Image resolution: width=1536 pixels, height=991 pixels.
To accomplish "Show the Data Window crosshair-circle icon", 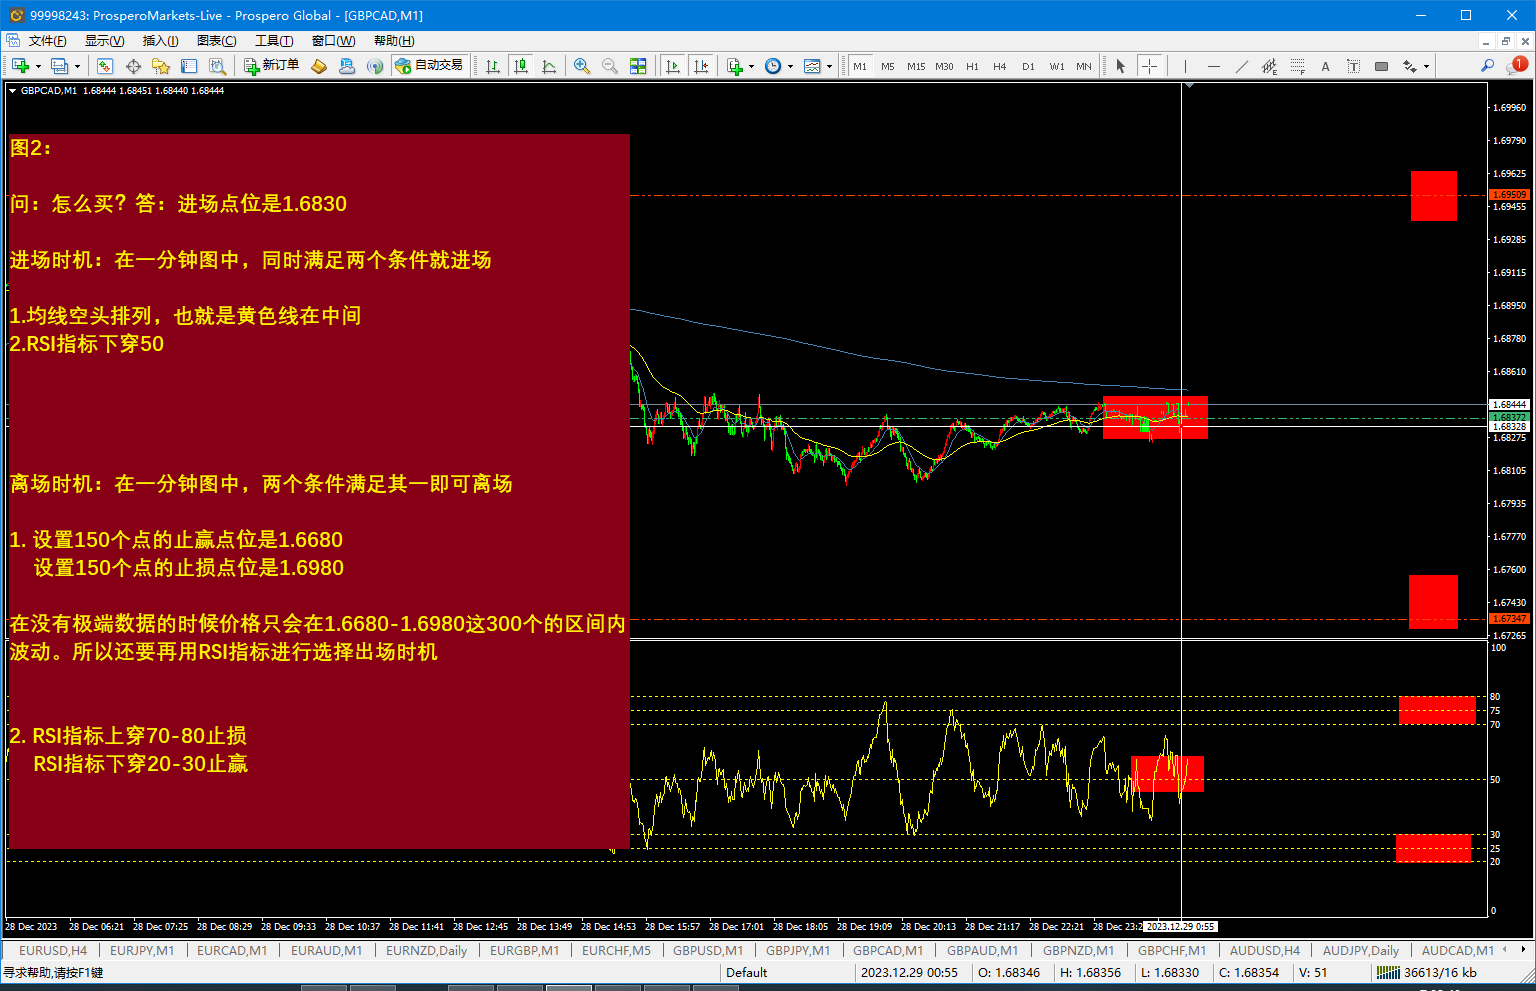I will 133,66.
